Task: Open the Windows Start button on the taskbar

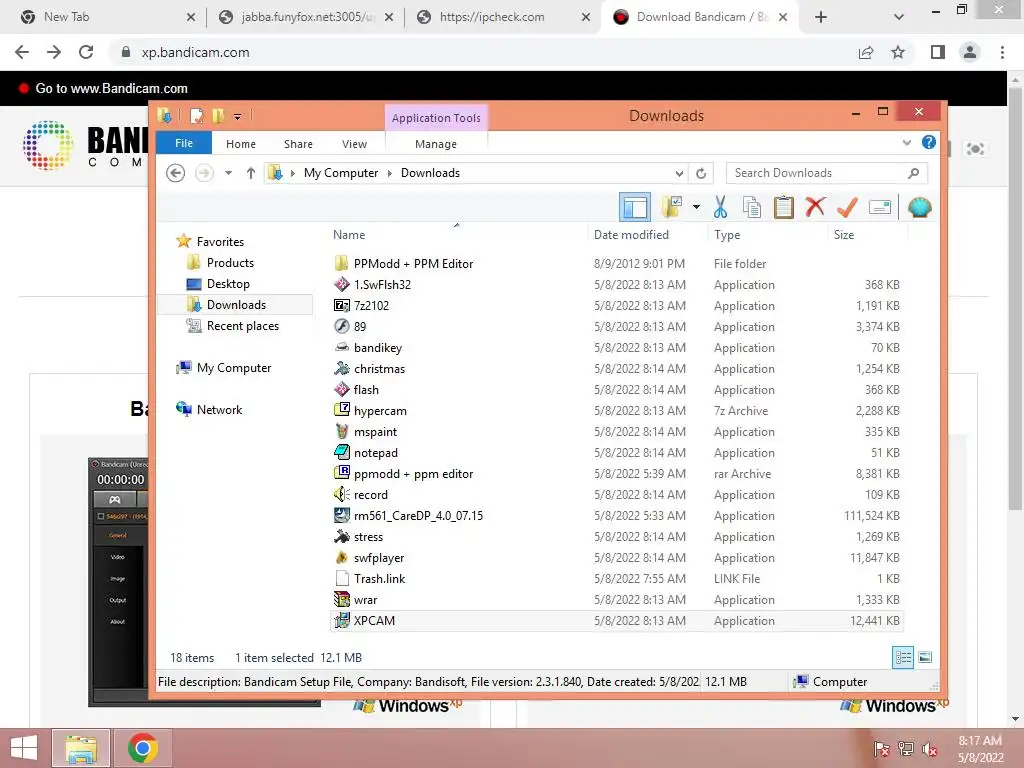Action: tap(24, 748)
